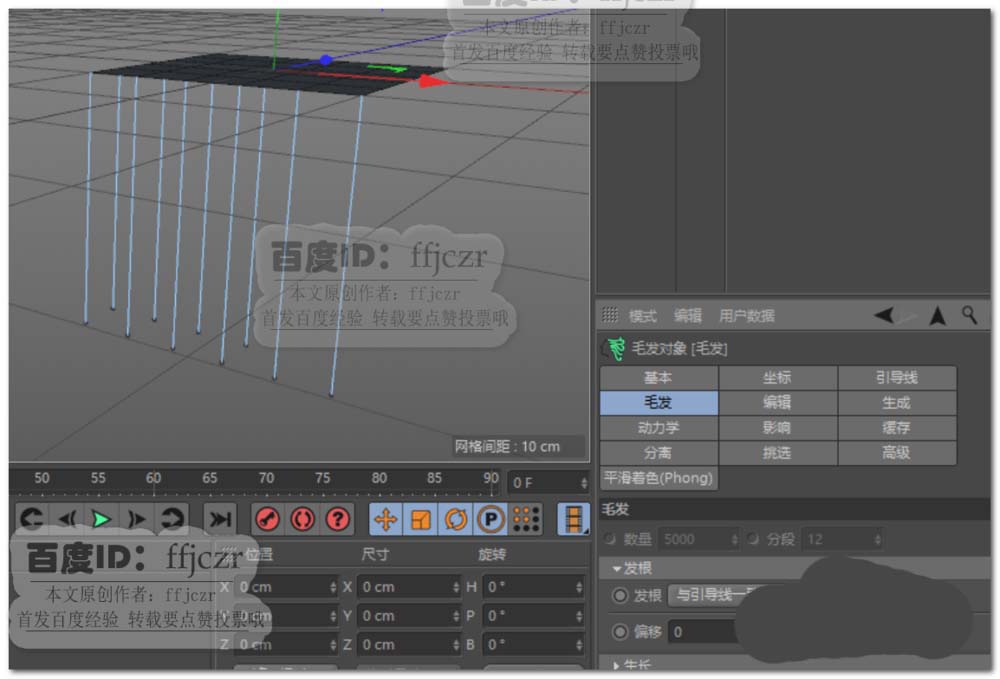The height and width of the screenshot is (679, 1000).
Task: Click the current frame 0 F stepper
Action: (x=584, y=483)
